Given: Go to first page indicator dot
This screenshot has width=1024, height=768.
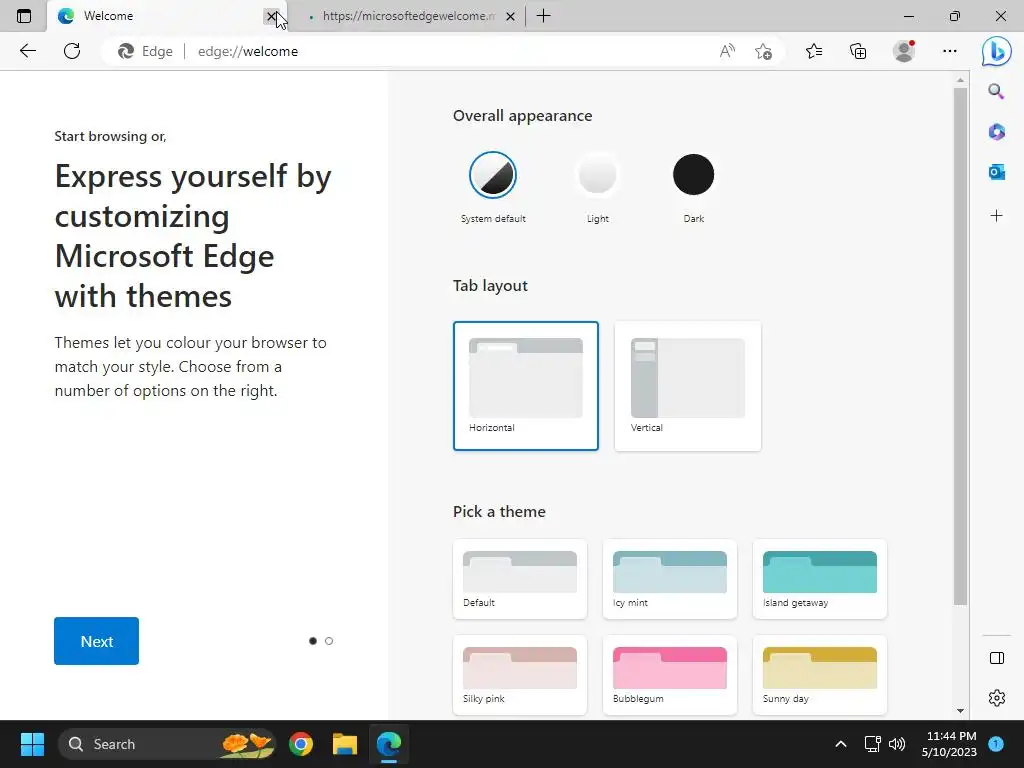Looking at the screenshot, I should [313, 641].
